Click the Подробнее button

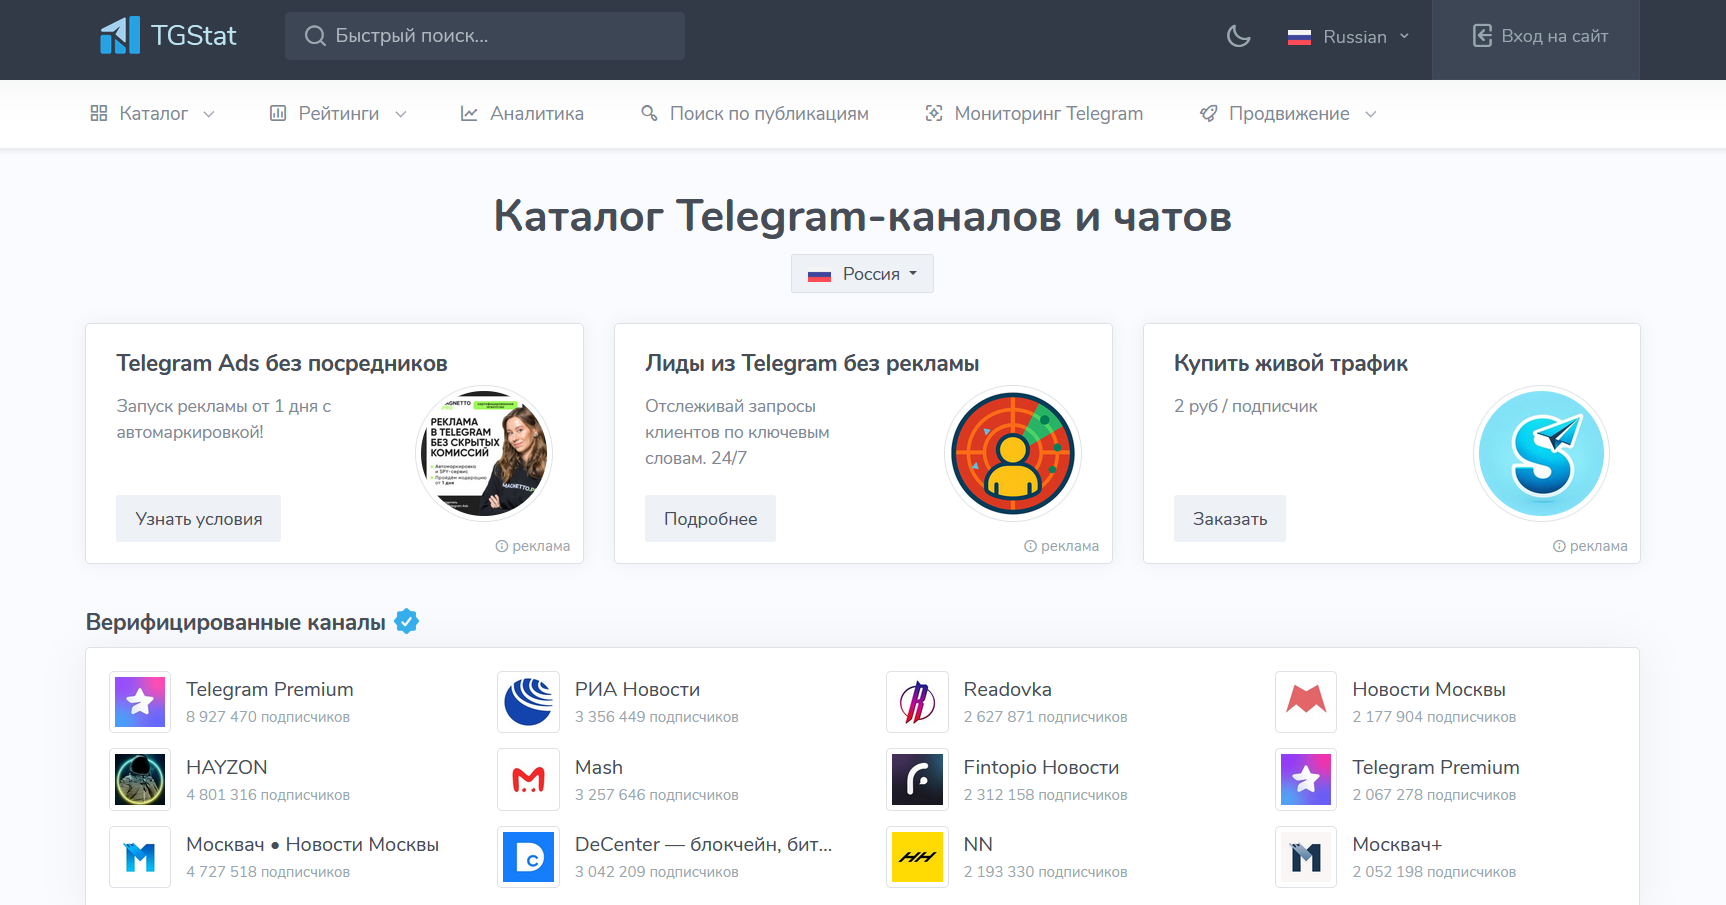(x=710, y=519)
